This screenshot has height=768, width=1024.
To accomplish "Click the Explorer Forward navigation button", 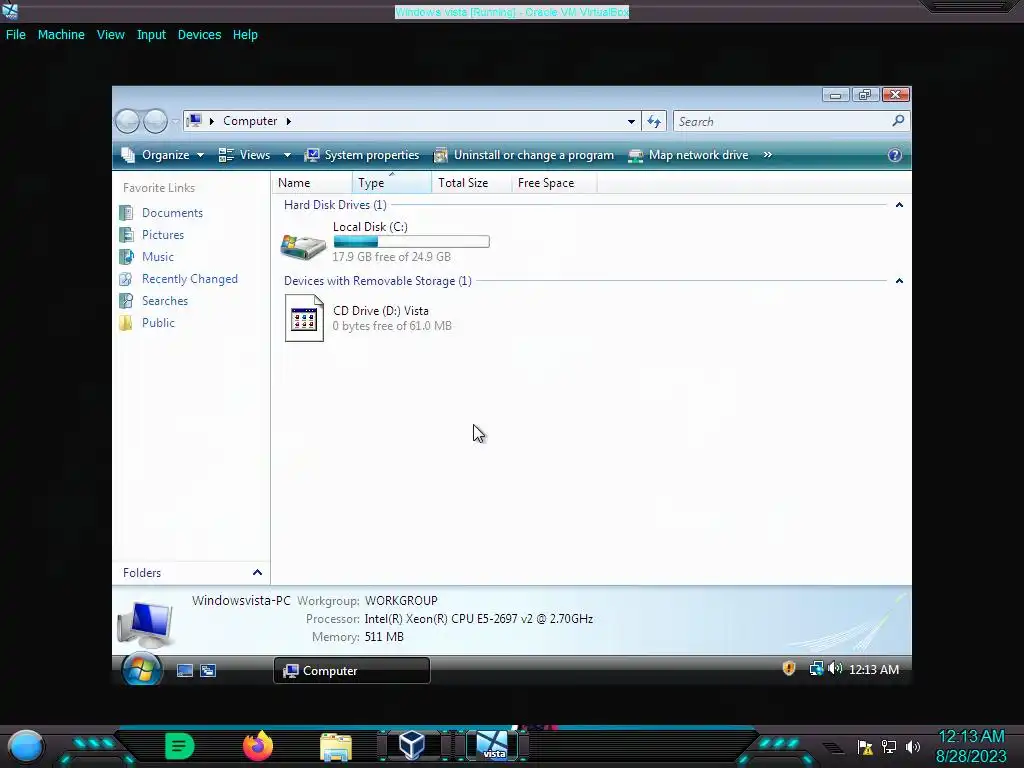I will tap(155, 121).
